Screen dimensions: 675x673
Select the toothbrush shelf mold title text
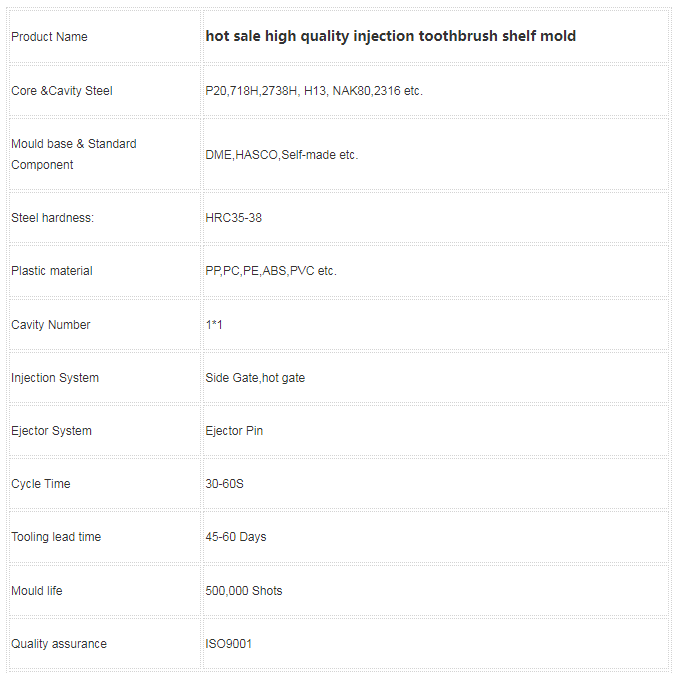(390, 36)
